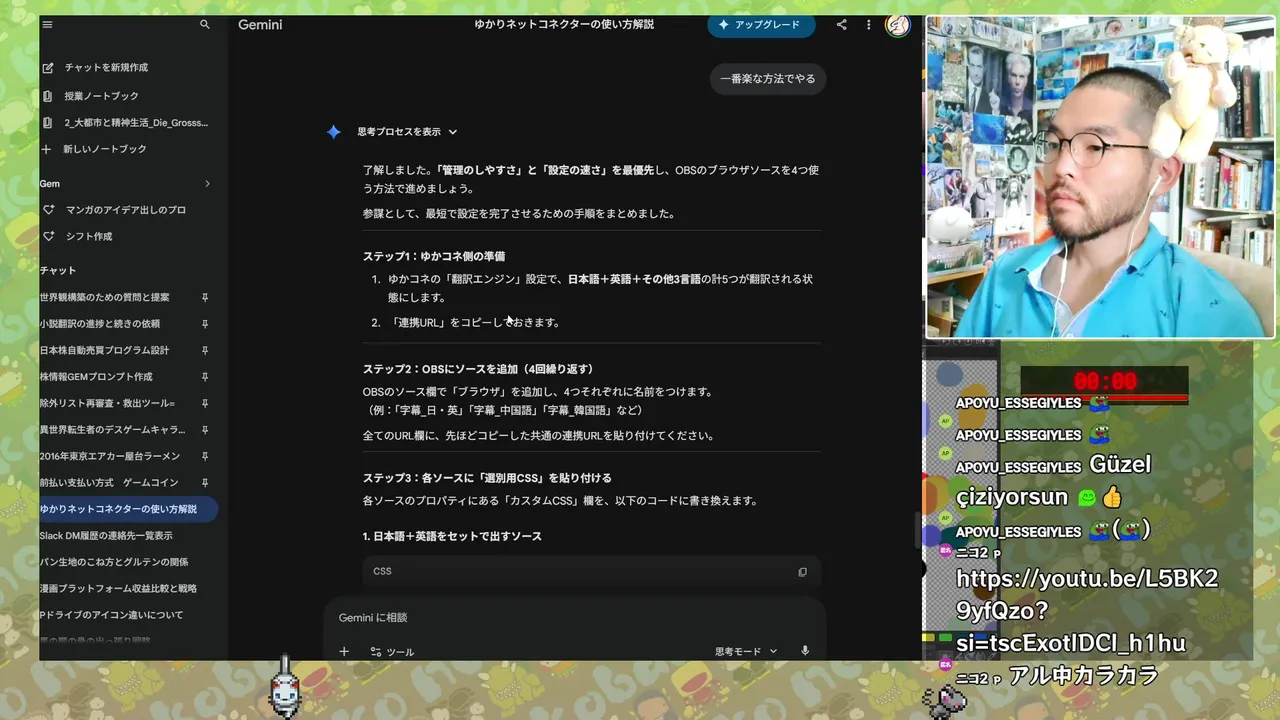The width and height of the screenshot is (1280, 720).
Task: Click the search magnifier icon in sidebar
Action: (205, 25)
